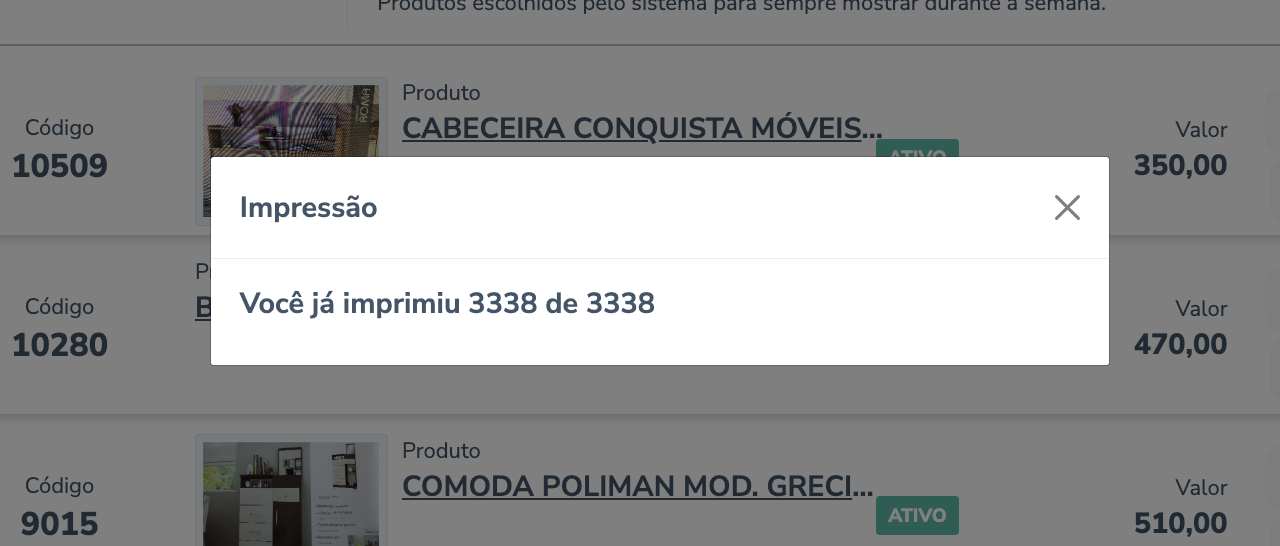Screen dimensions: 1280x546
Task: Click the 350,00 value
Action: click(1180, 166)
